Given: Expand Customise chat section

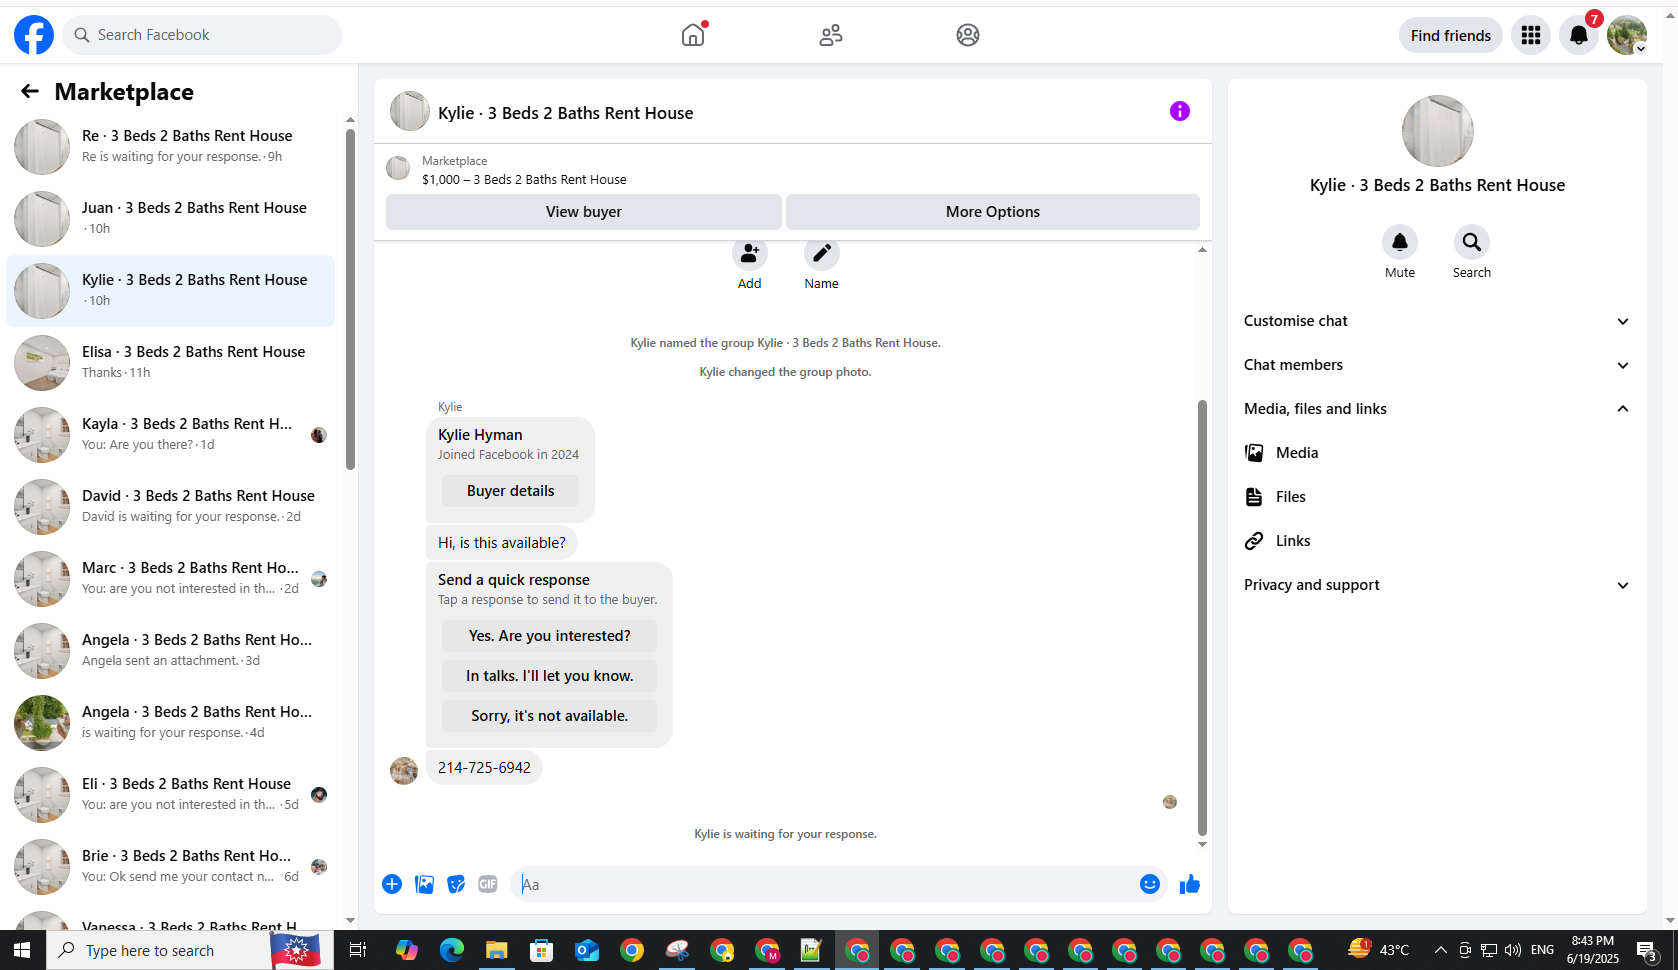Looking at the screenshot, I should 1437,321.
